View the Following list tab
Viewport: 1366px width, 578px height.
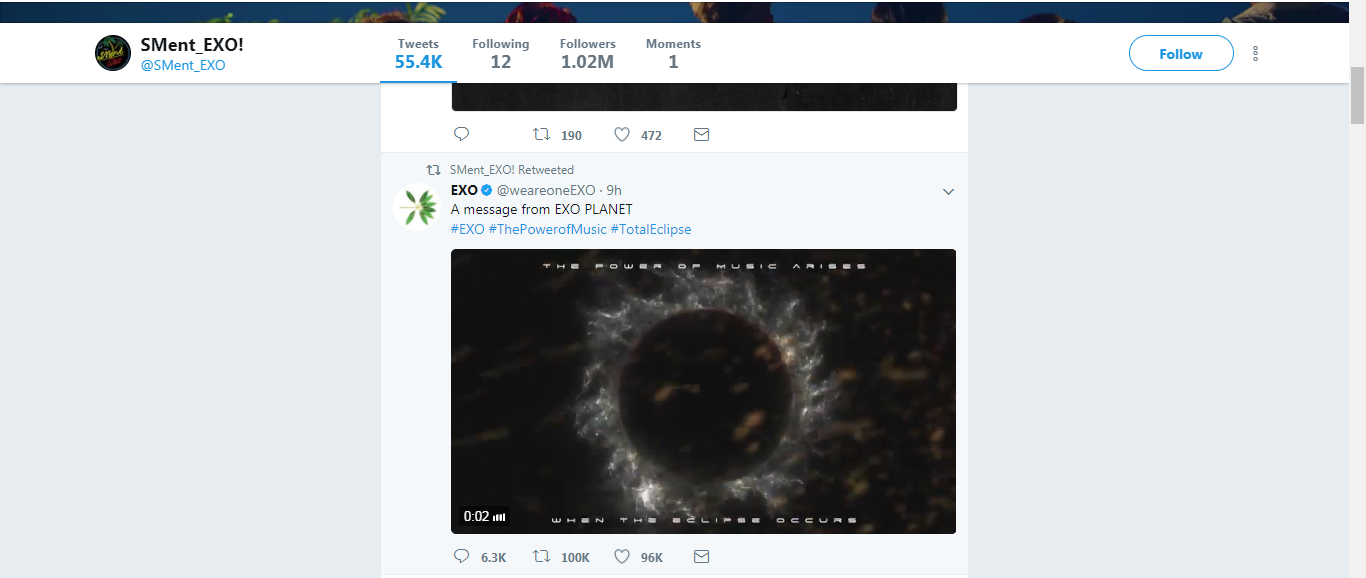click(501, 54)
